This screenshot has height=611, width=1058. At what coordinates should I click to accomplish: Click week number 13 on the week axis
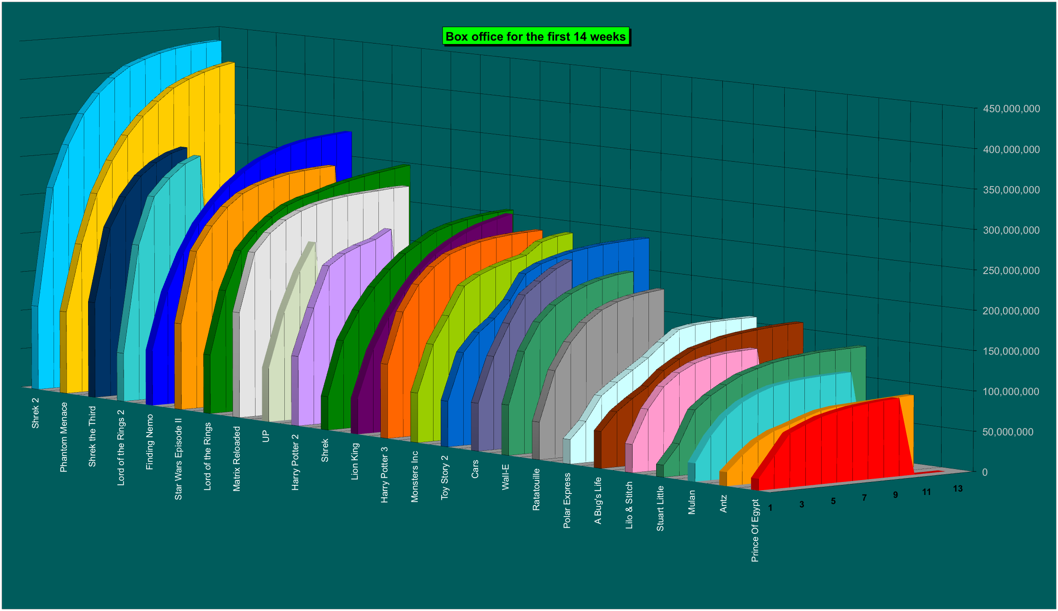click(x=958, y=489)
